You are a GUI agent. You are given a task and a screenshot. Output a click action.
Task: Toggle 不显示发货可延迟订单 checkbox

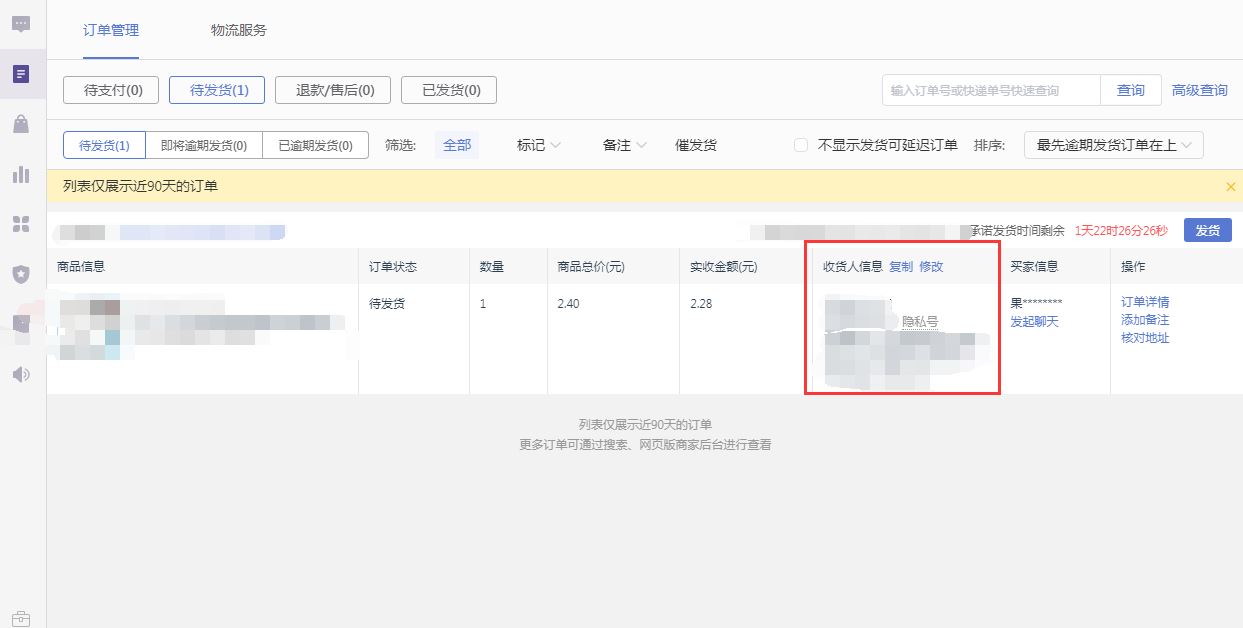pyautogui.click(x=800, y=145)
